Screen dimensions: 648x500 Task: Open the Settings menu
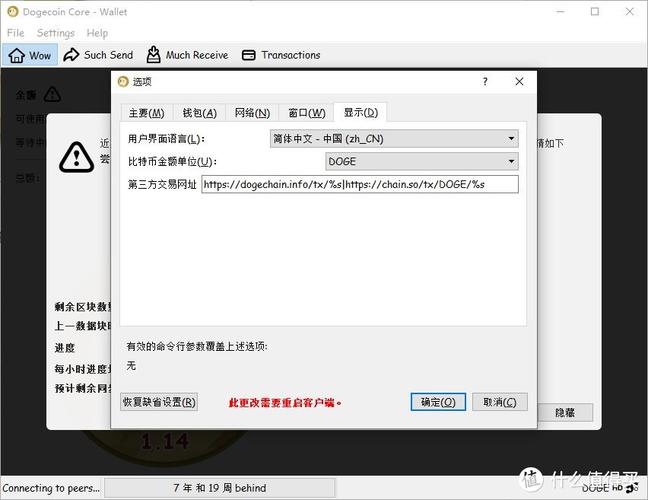[56, 33]
